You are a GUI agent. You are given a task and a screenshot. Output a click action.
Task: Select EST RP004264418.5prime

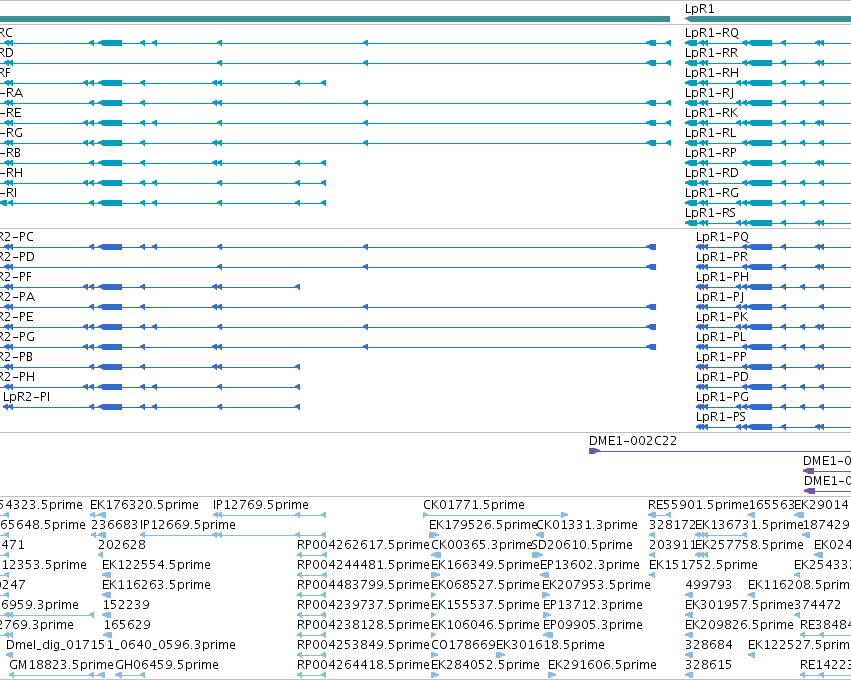[x=363, y=665]
